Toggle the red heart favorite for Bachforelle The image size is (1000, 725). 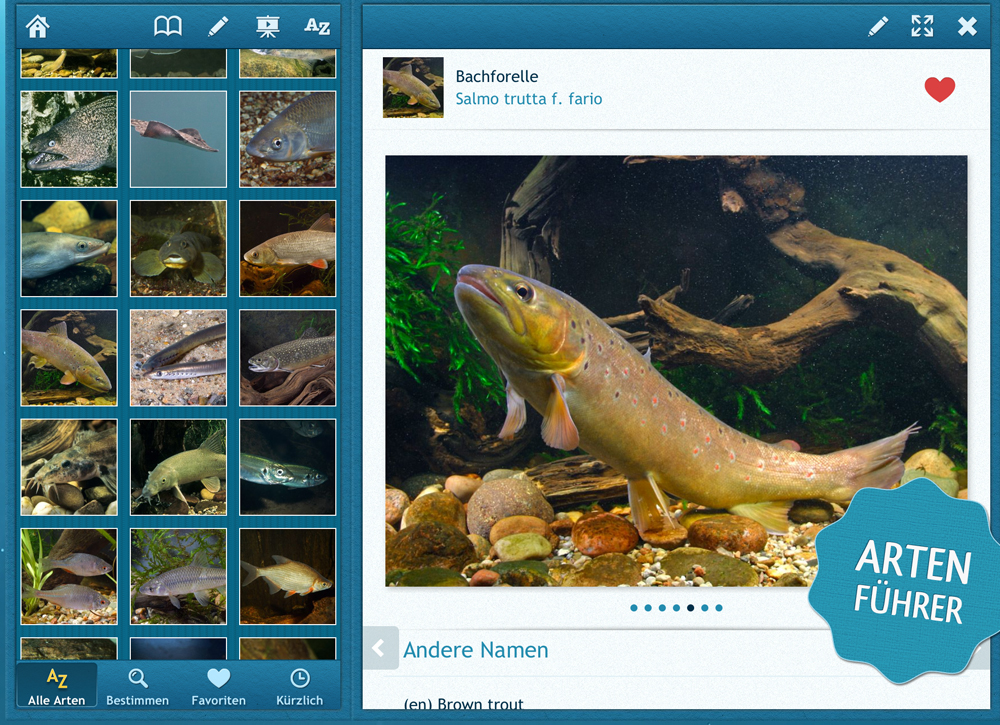[x=940, y=89]
